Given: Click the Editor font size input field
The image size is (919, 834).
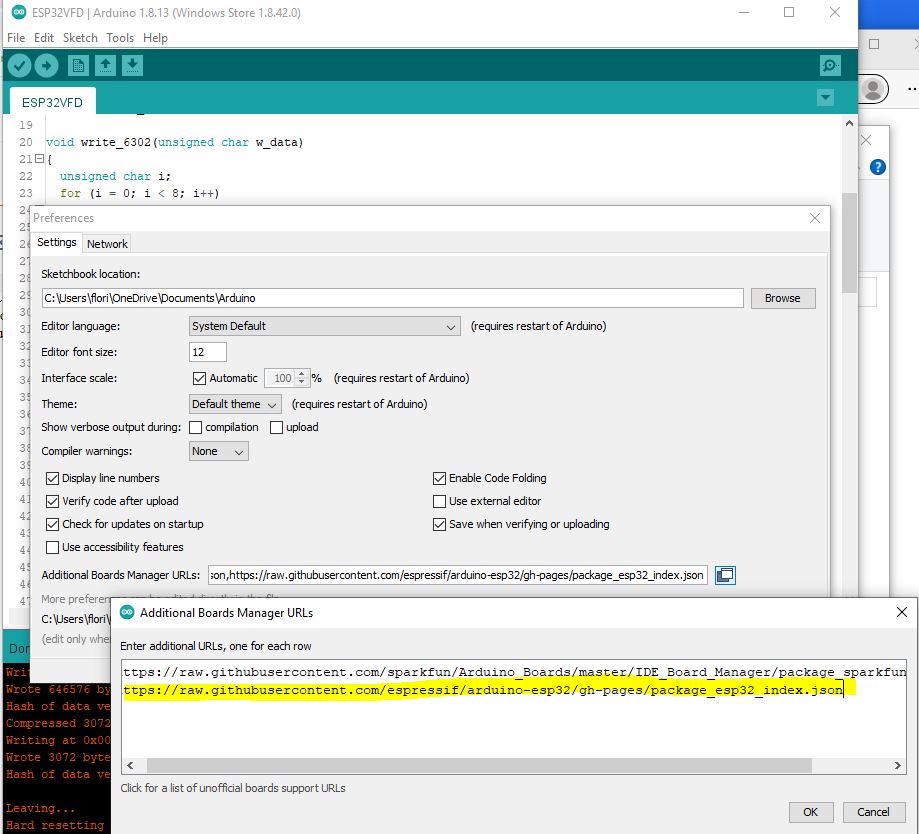Looking at the screenshot, I should tap(206, 353).
